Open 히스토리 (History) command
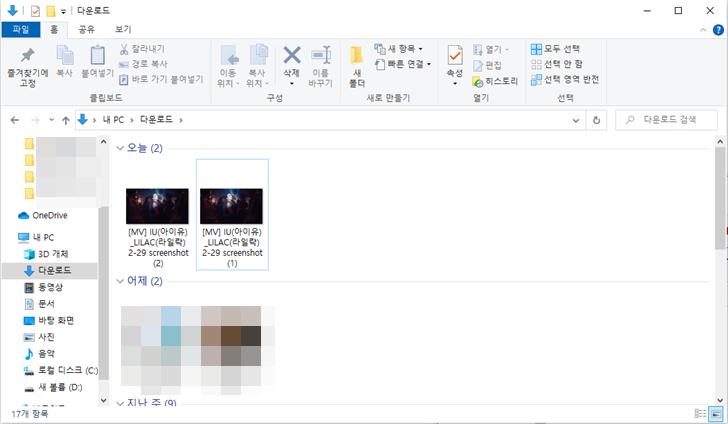 tap(495, 81)
